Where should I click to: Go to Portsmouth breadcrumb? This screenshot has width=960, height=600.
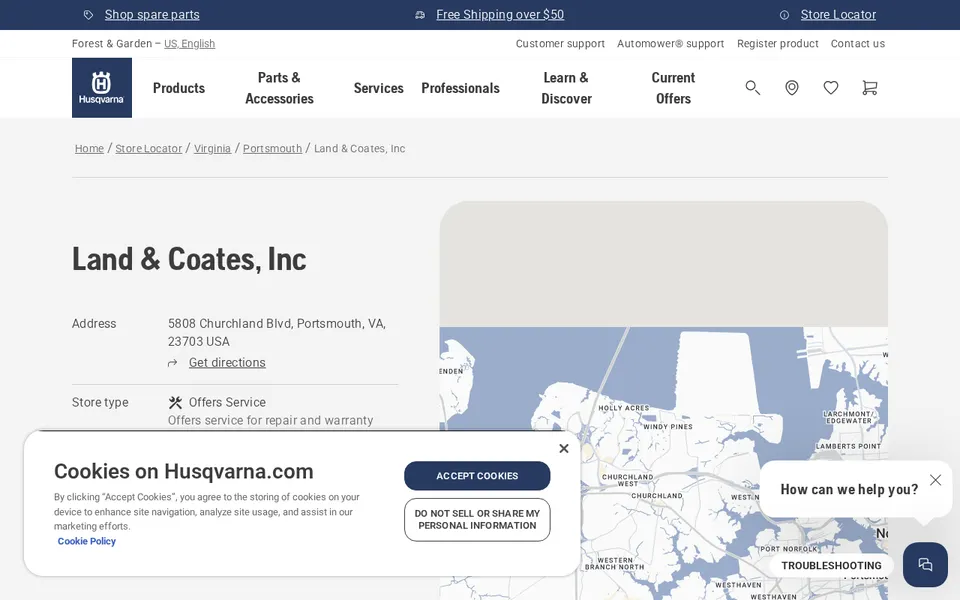click(272, 149)
